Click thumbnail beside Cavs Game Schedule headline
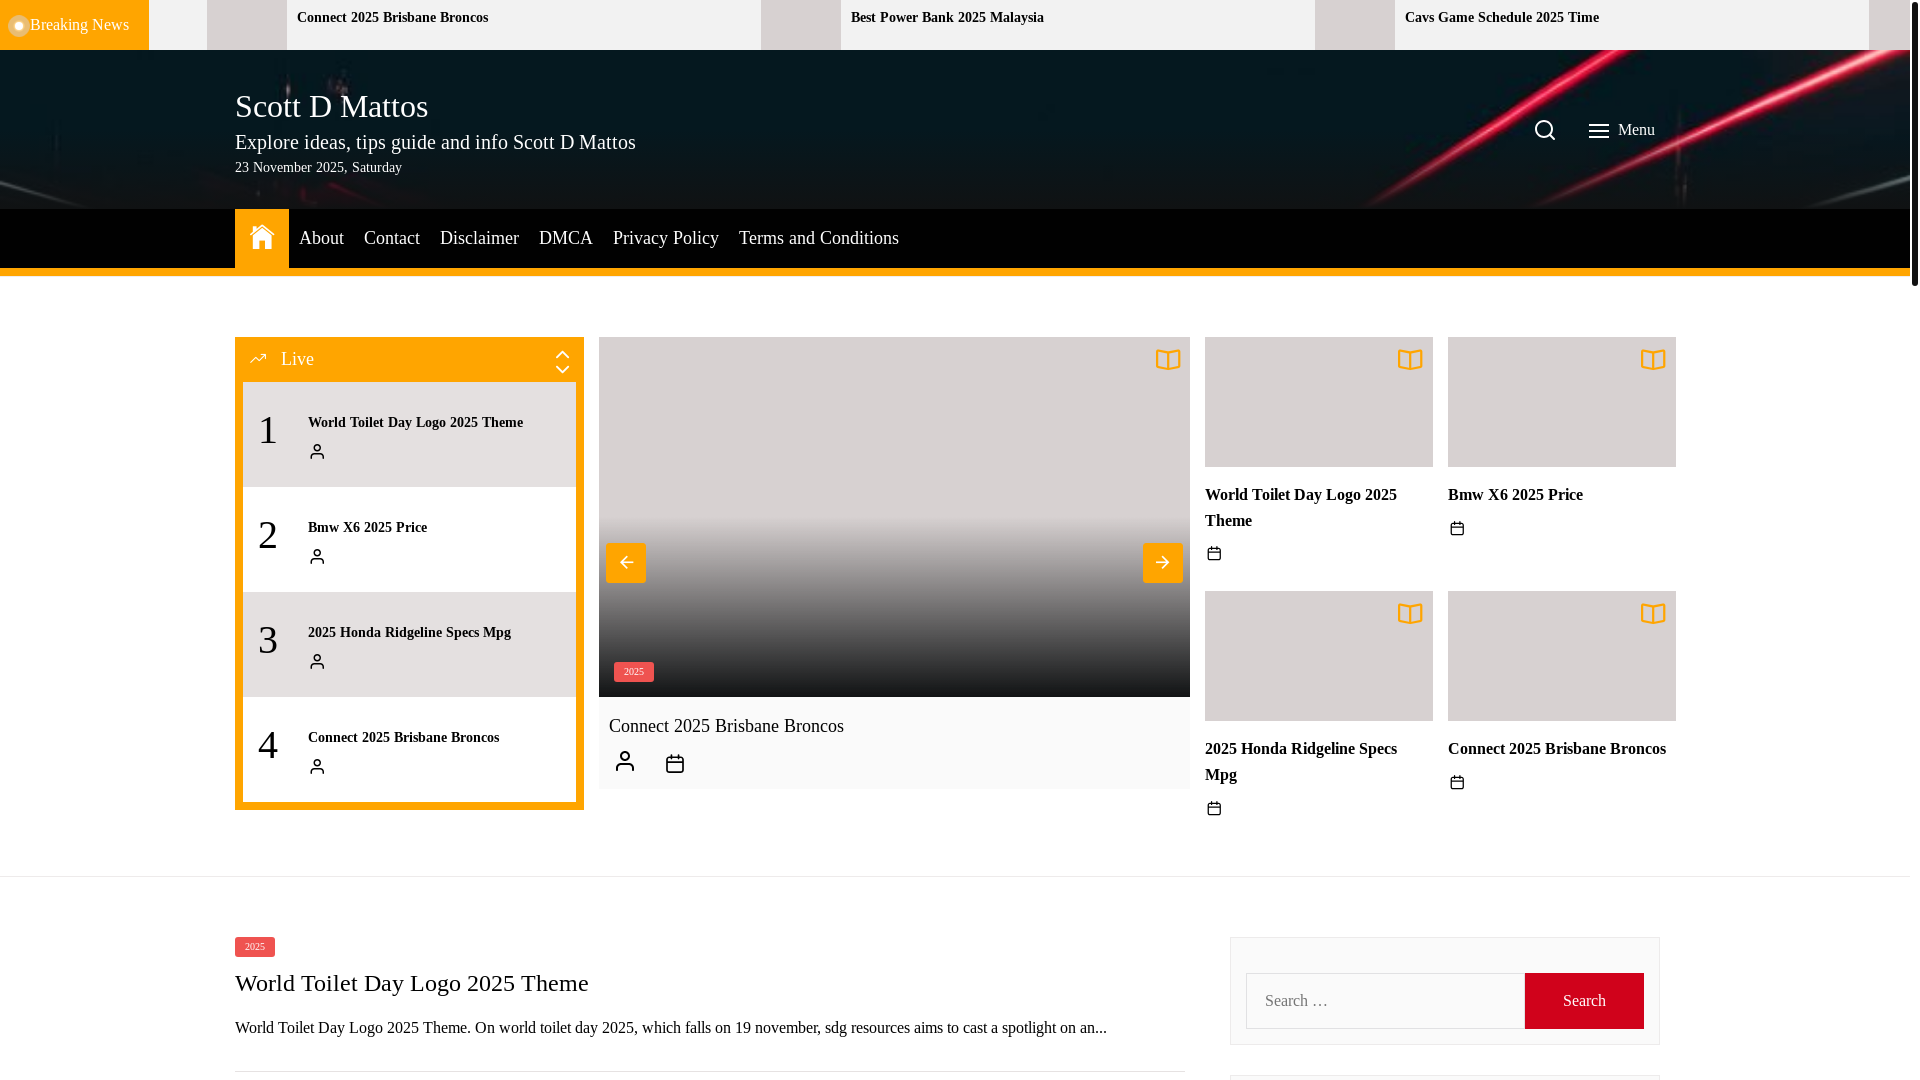The height and width of the screenshot is (1080, 1920). [x=1355, y=25]
